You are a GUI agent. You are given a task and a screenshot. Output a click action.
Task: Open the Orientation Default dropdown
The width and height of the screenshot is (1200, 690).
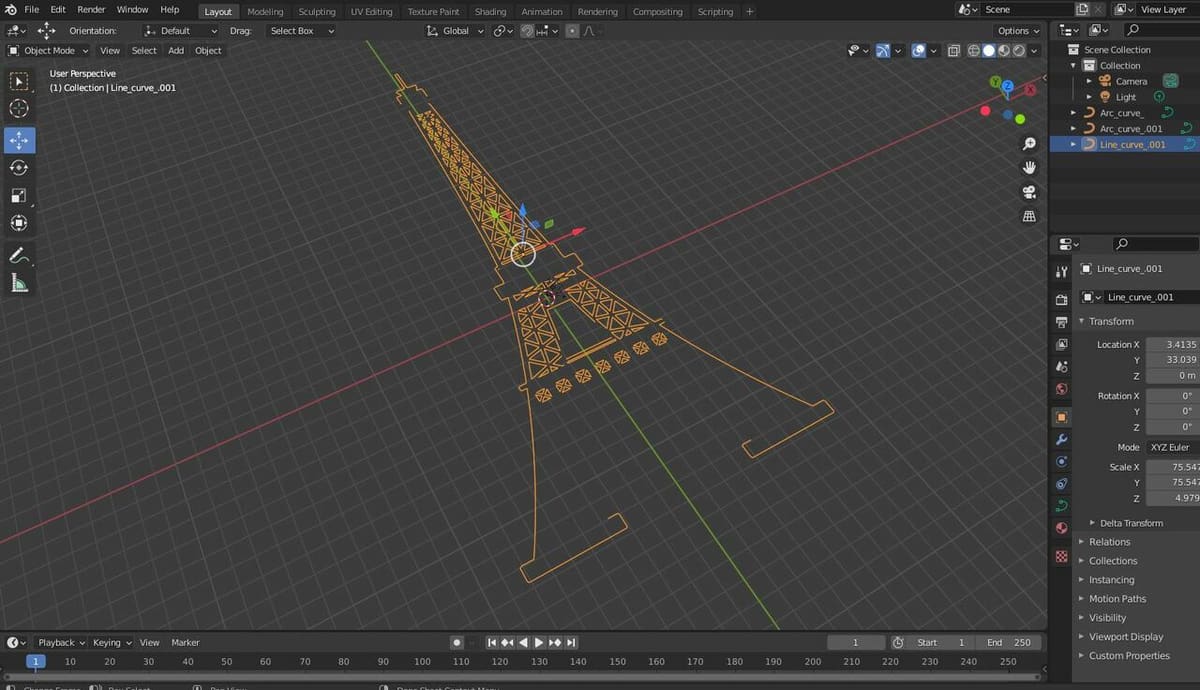180,31
